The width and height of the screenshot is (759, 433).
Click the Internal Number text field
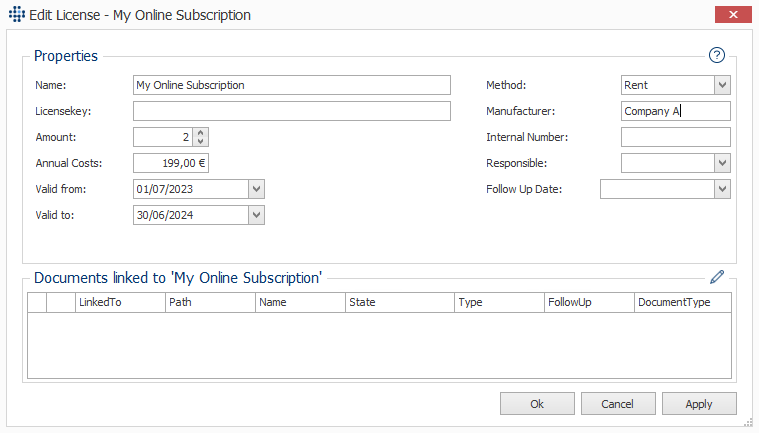tap(676, 137)
